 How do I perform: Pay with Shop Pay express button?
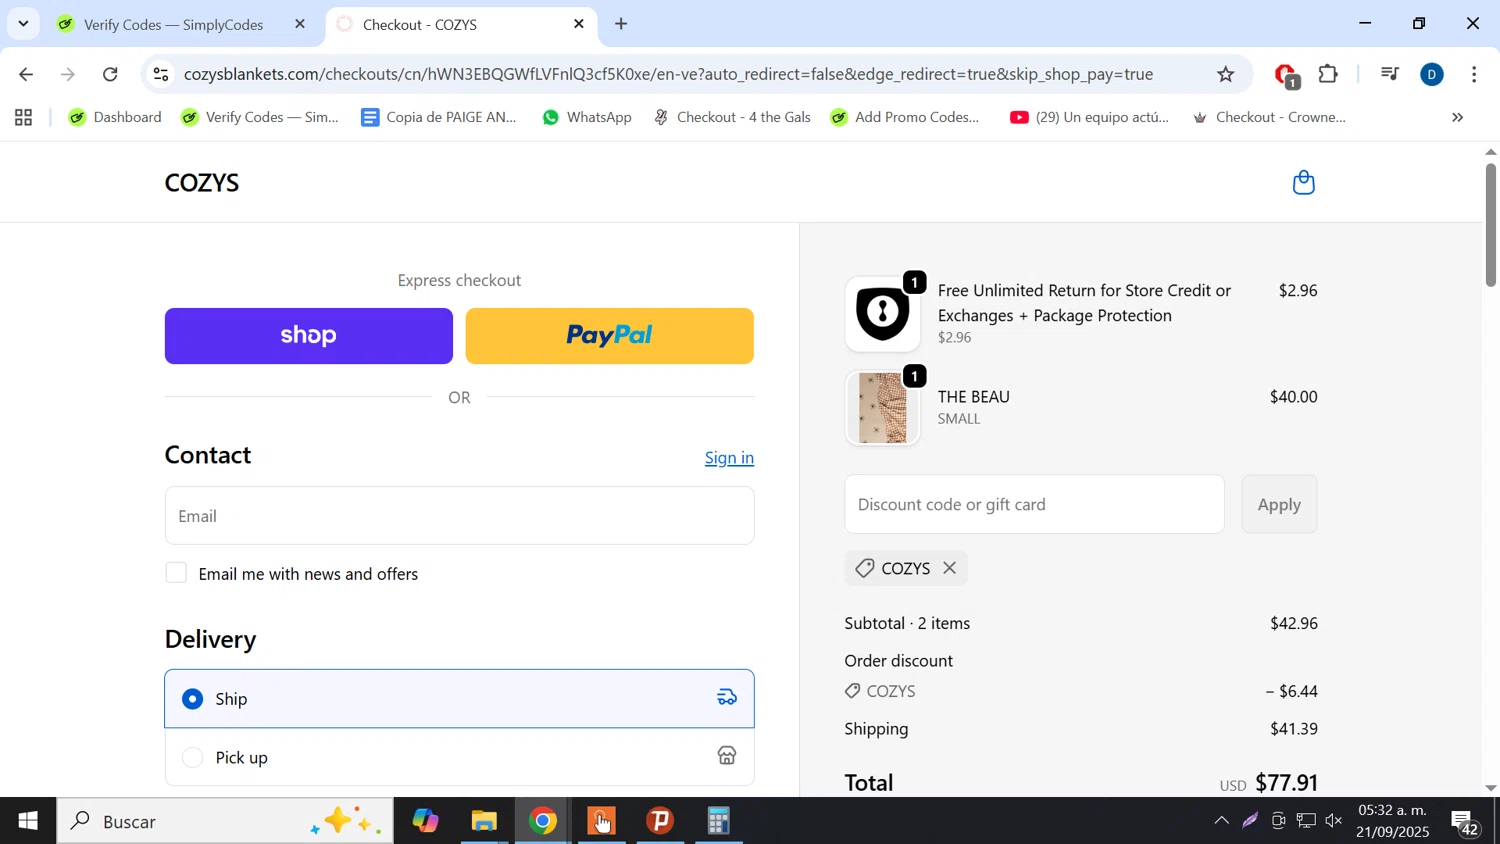click(x=308, y=336)
